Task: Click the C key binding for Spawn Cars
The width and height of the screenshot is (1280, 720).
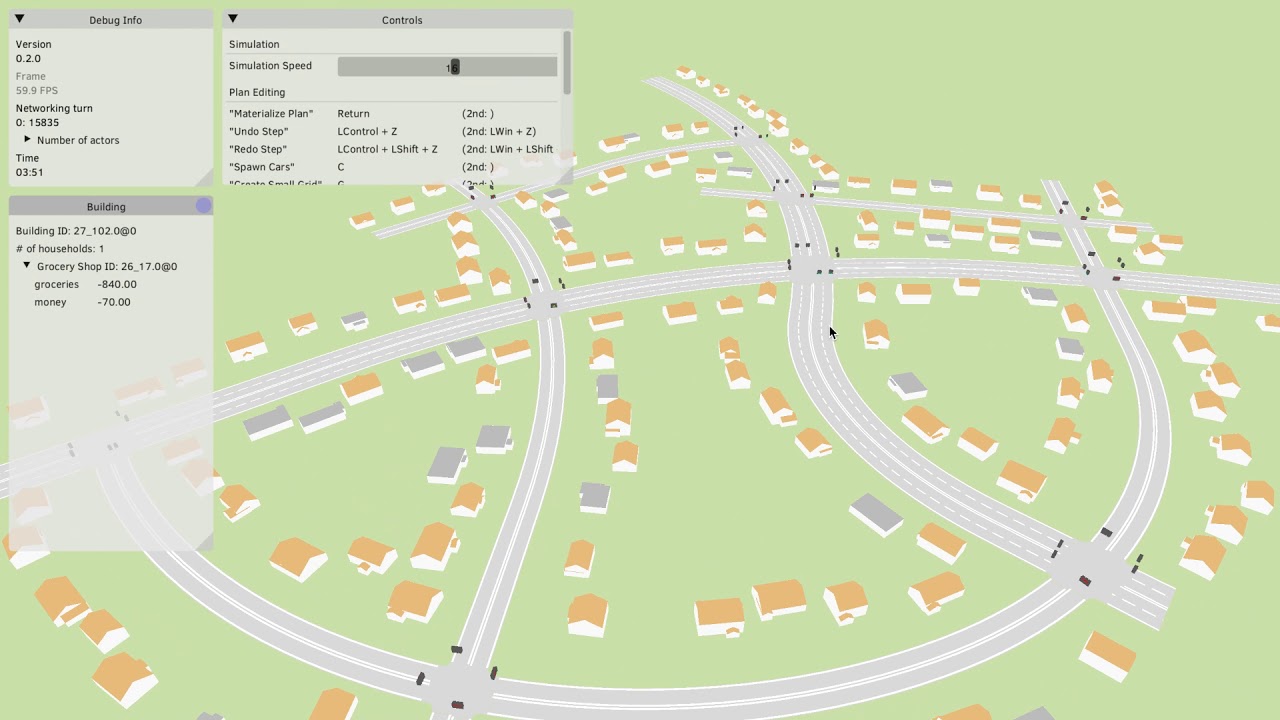Action: click(x=341, y=167)
